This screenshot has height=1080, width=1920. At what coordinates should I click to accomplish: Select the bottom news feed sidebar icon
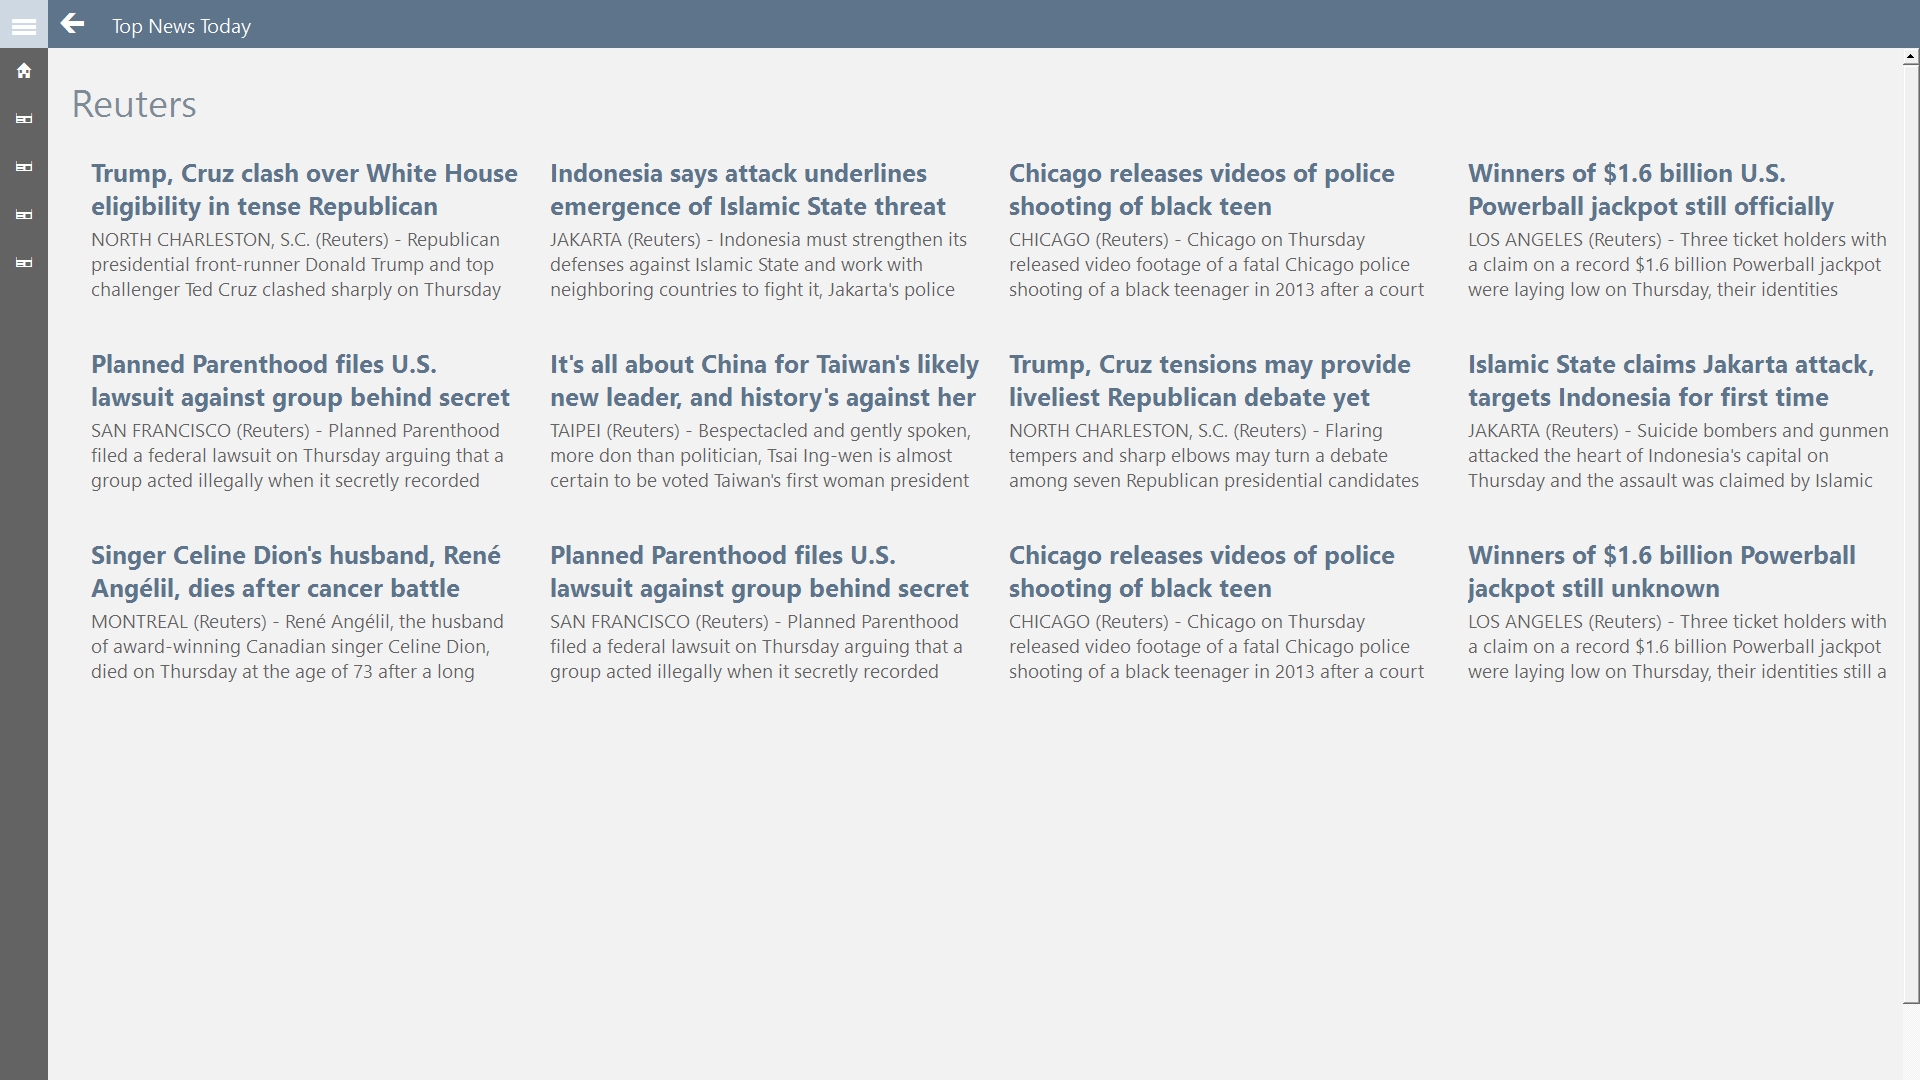pyautogui.click(x=23, y=263)
